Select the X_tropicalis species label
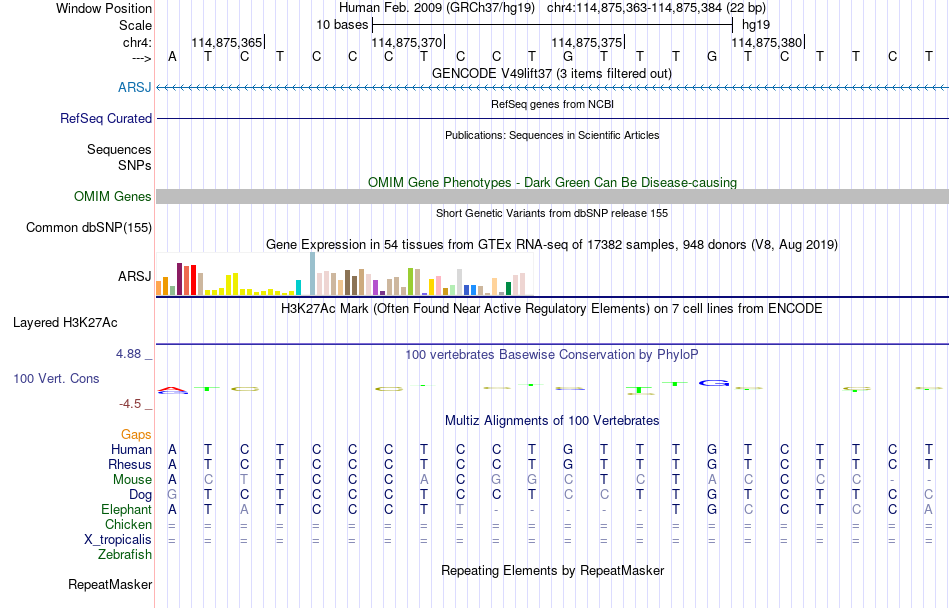 coord(118,540)
